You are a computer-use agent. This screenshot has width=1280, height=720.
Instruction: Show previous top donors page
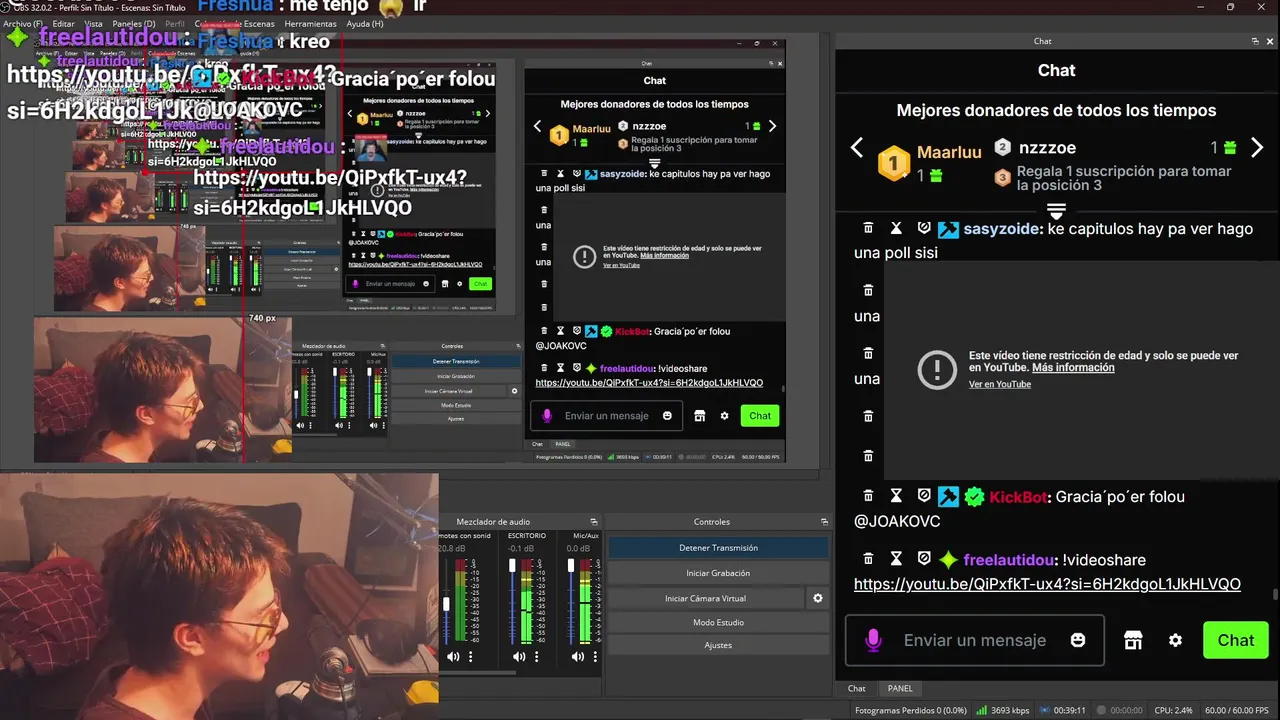[x=857, y=148]
